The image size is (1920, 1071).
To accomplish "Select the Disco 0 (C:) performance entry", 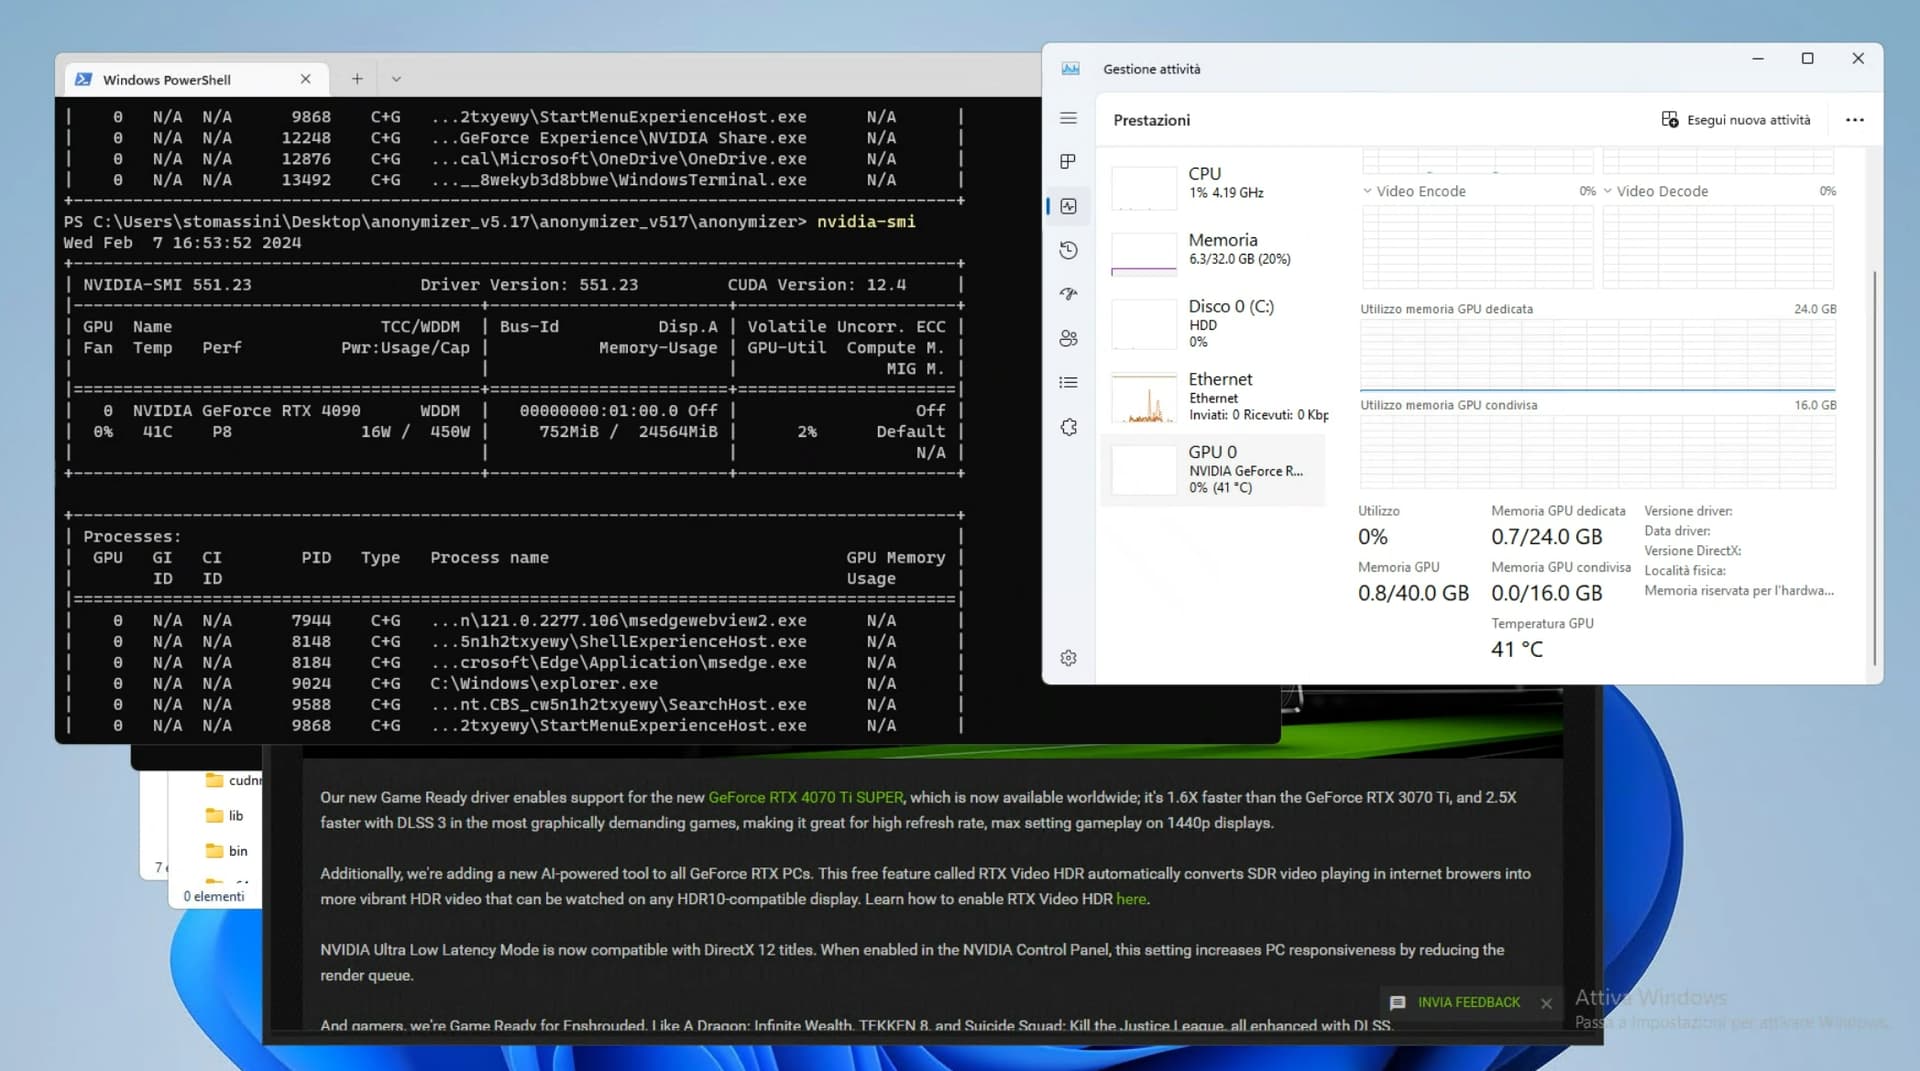I will (1214, 324).
